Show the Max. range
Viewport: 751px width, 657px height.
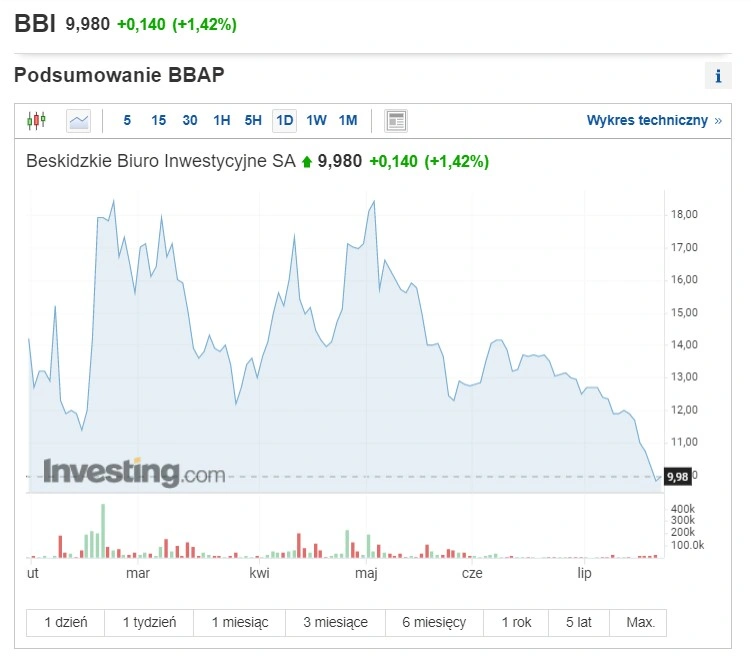click(640, 623)
